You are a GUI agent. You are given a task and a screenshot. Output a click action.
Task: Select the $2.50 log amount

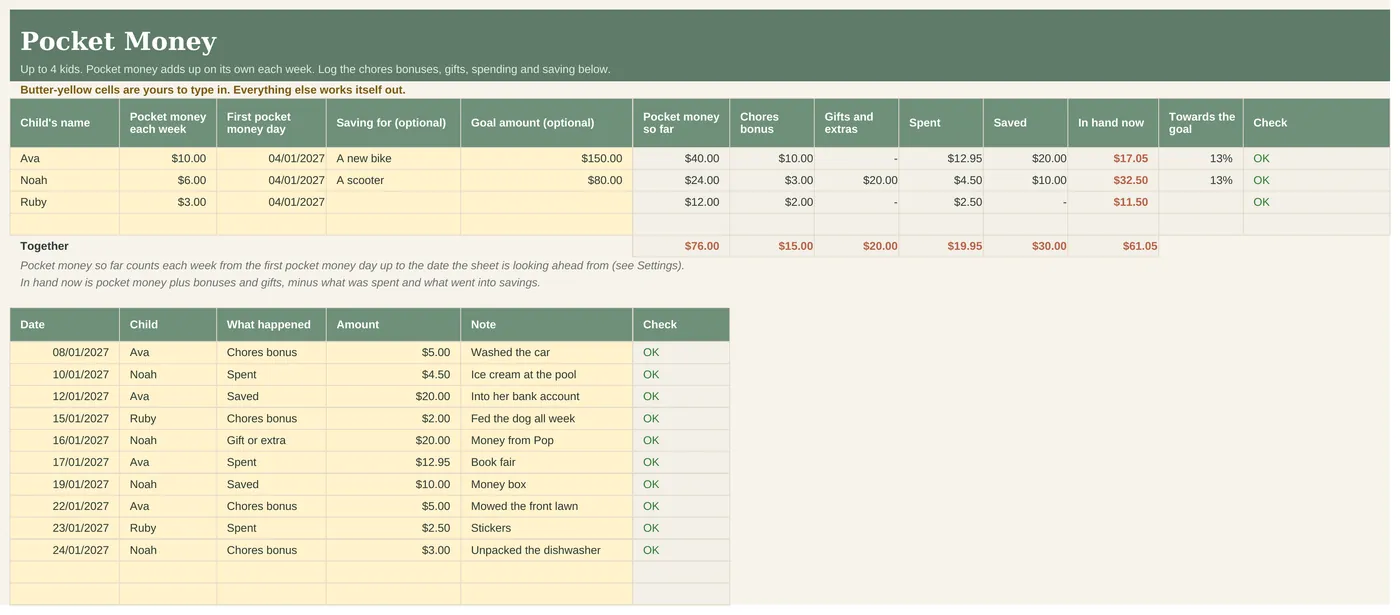(x=393, y=528)
